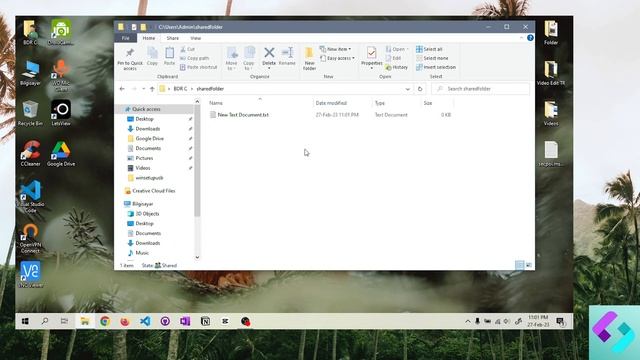Click Select none in ribbon
The height and width of the screenshot is (360, 640).
click(432, 58)
